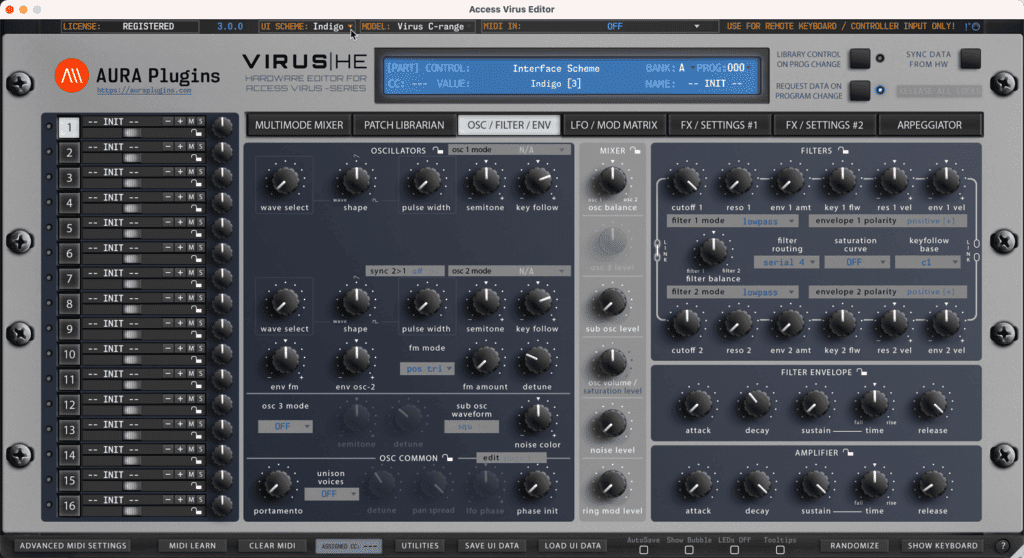Click the oscillator 1 wave select knob
1024x558 pixels.
(284, 182)
